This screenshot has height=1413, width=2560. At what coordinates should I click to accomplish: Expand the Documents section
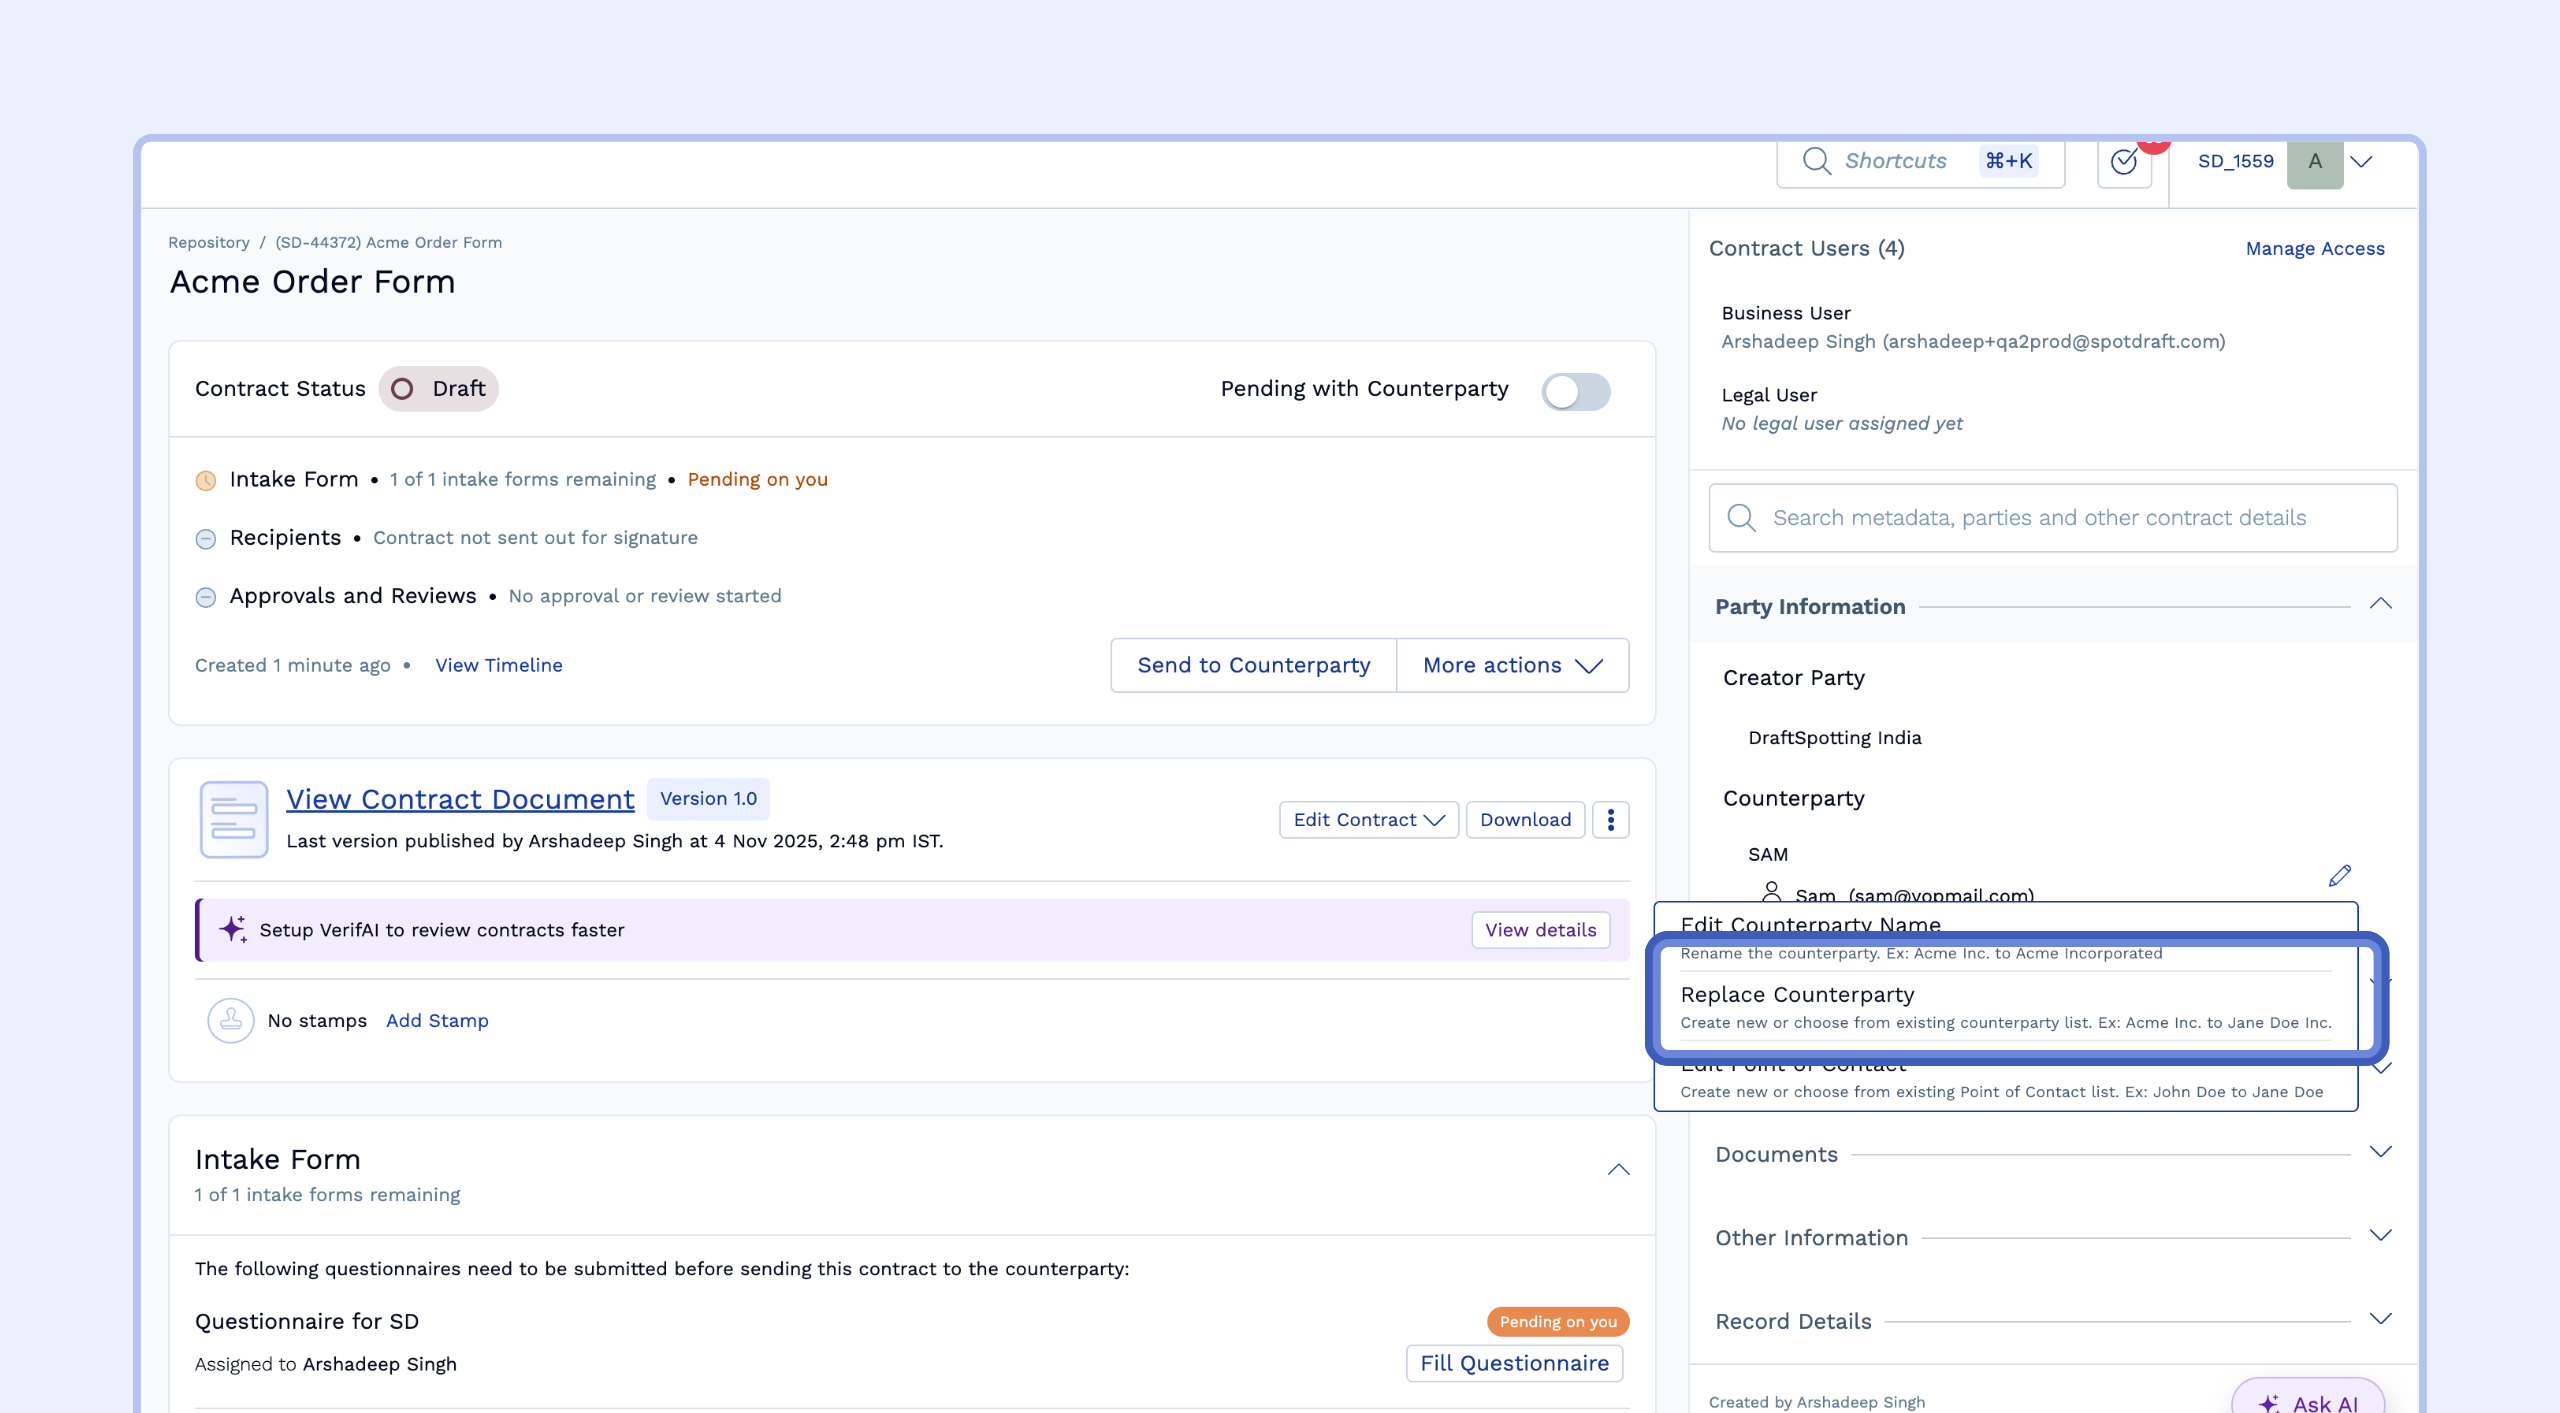[2380, 1152]
